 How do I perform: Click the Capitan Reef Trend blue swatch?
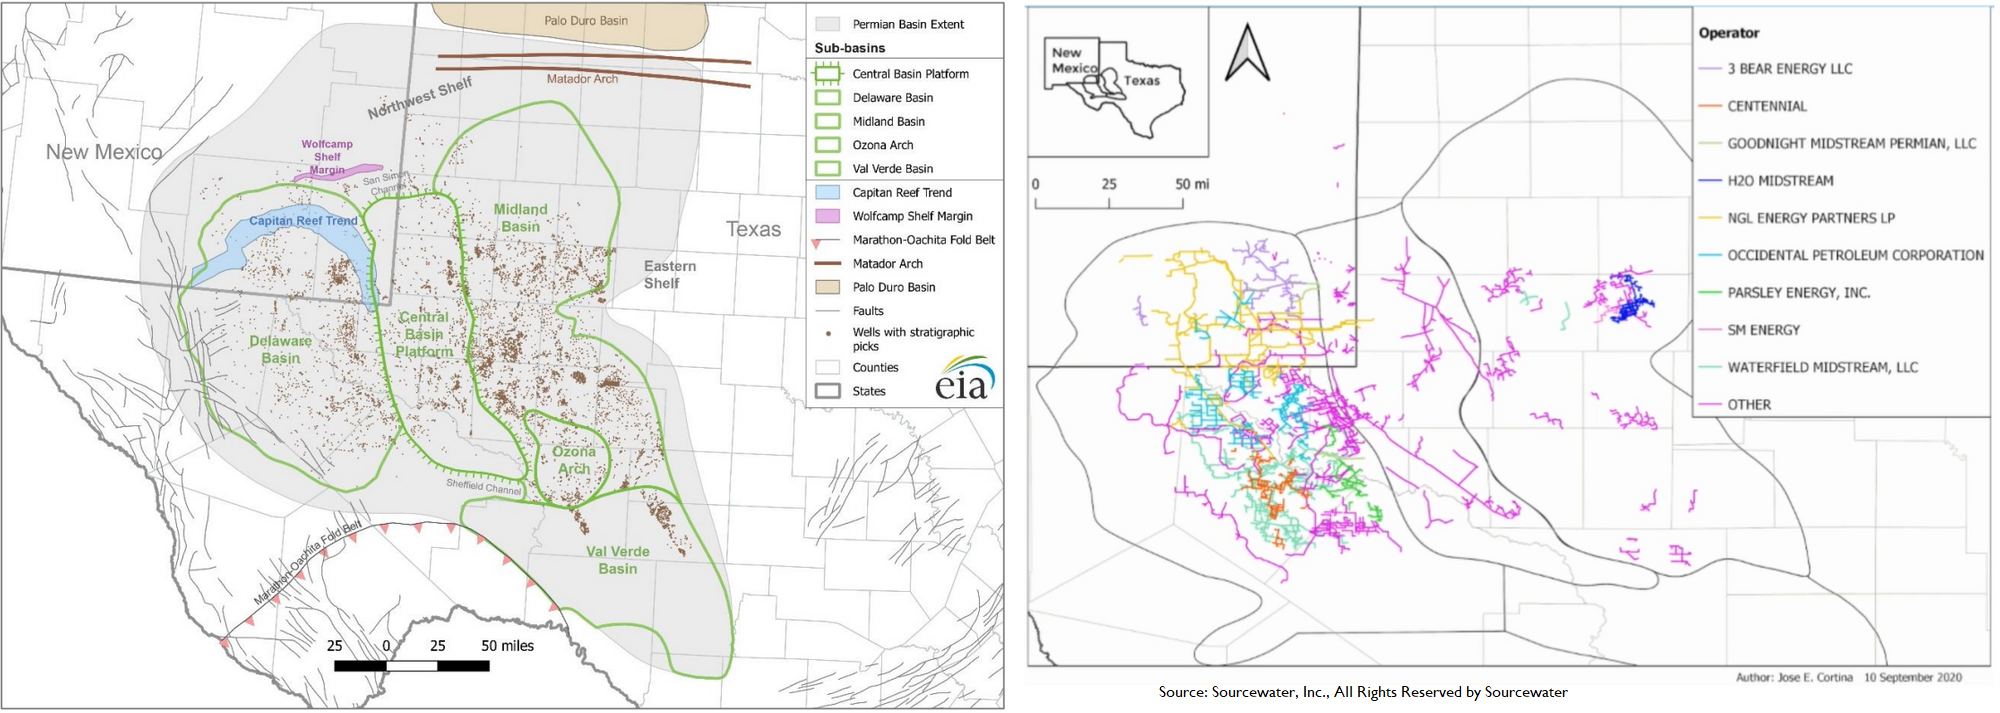827,192
